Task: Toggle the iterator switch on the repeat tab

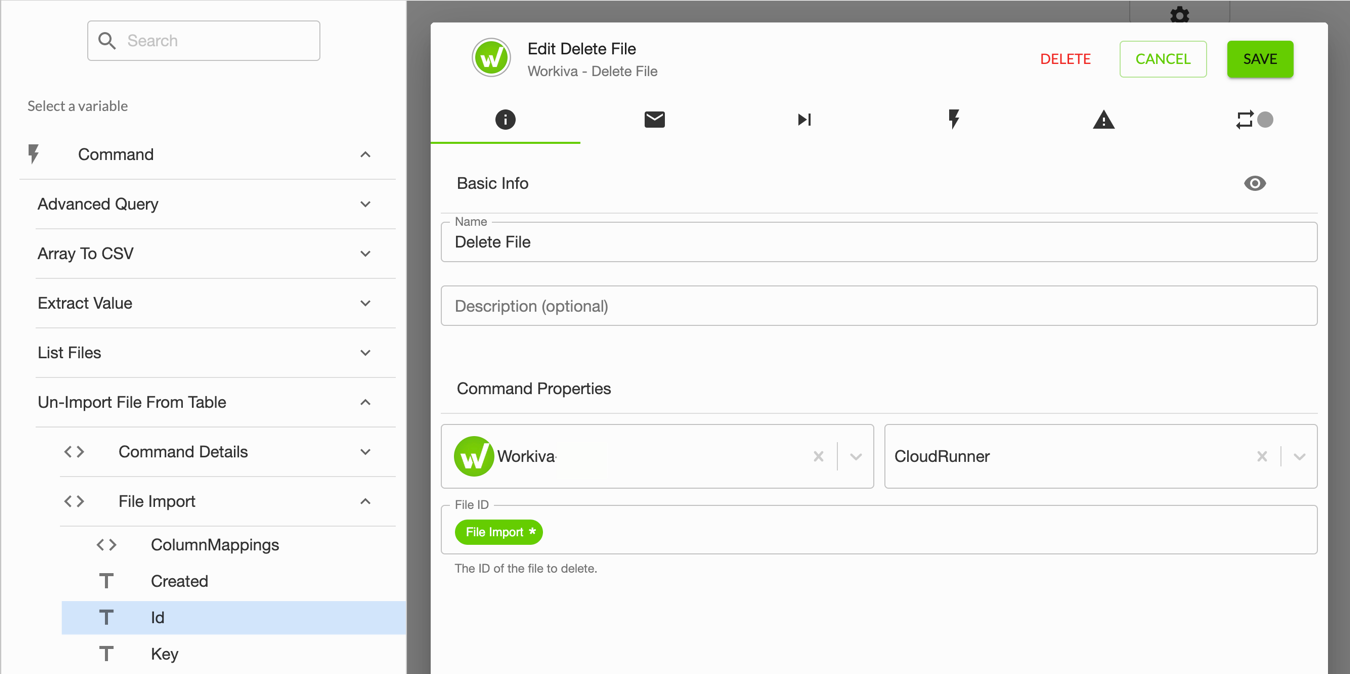Action: [x=1265, y=119]
